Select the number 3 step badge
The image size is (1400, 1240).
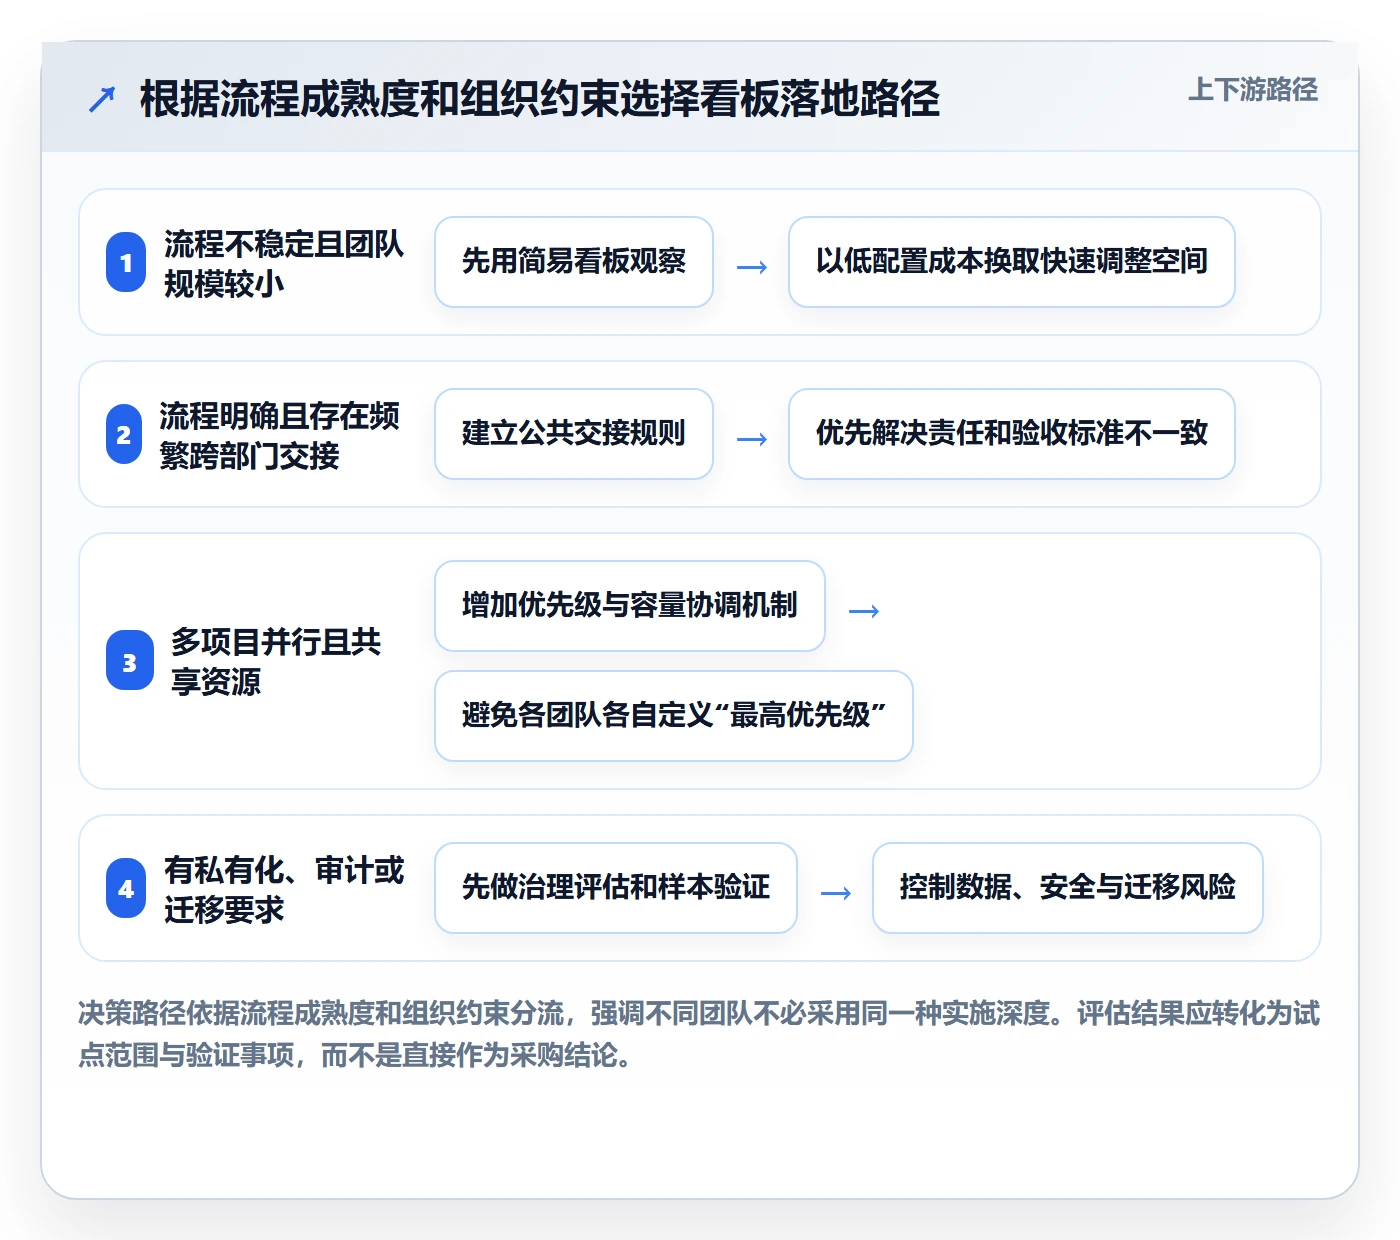(x=130, y=660)
